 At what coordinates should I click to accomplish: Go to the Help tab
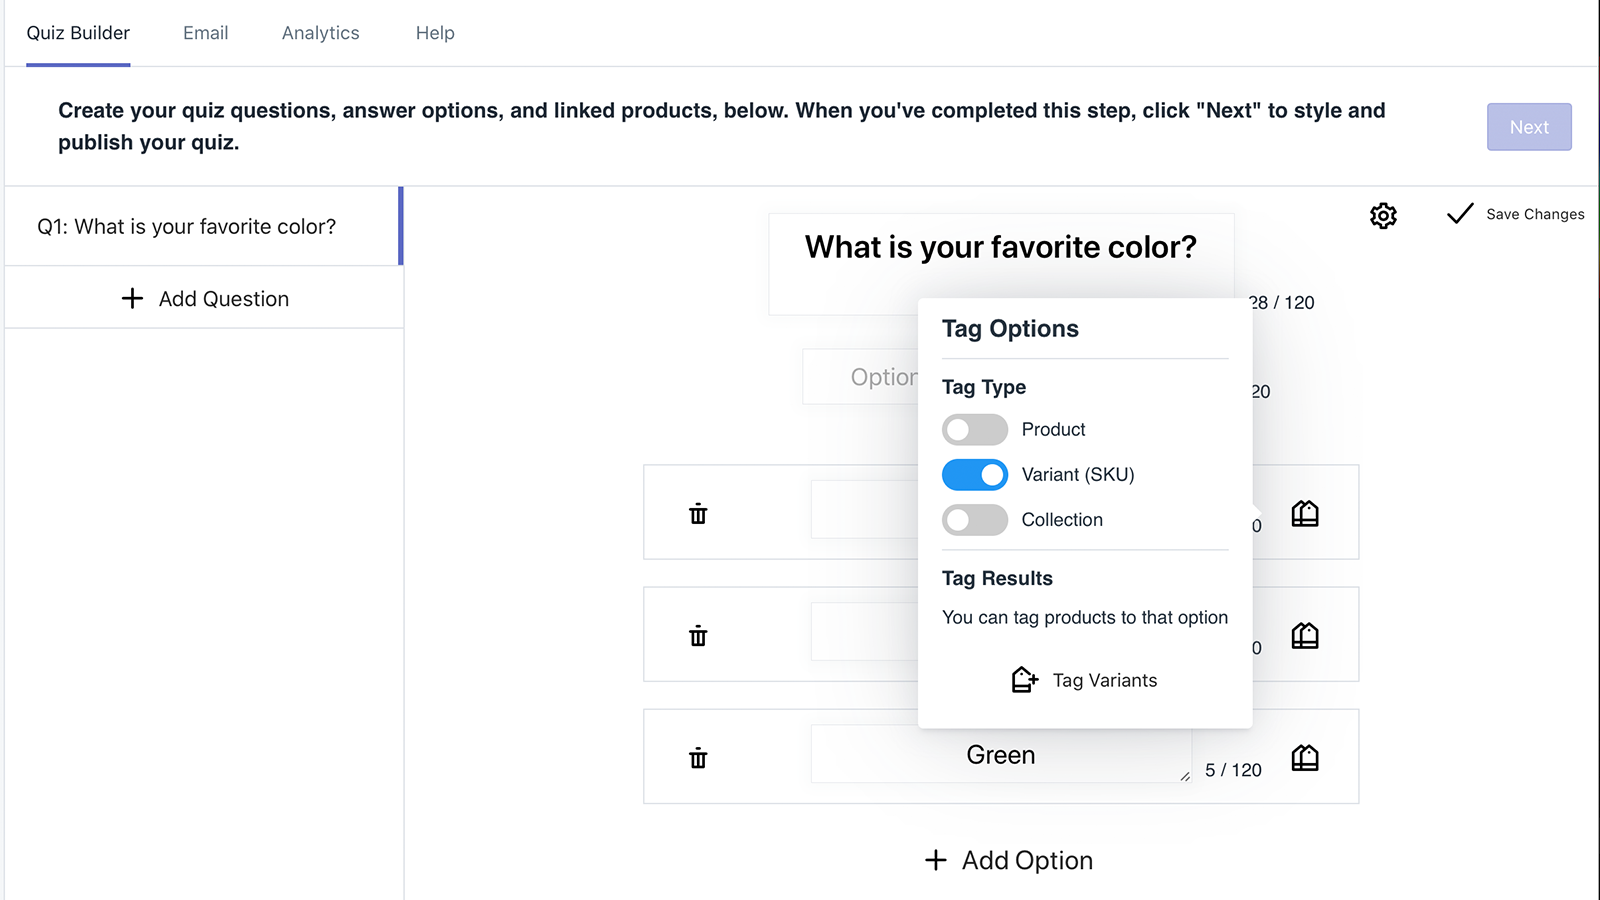pyautogui.click(x=435, y=33)
